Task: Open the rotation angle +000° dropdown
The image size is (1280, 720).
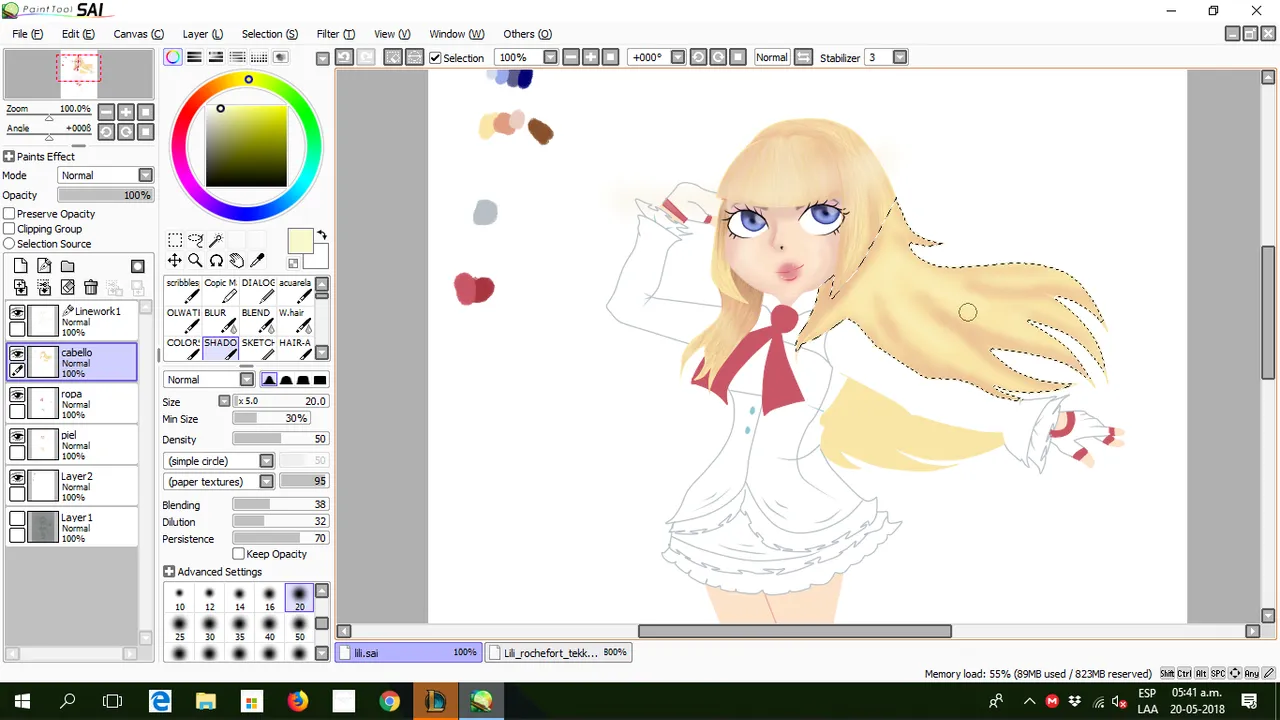Action: pos(678,57)
